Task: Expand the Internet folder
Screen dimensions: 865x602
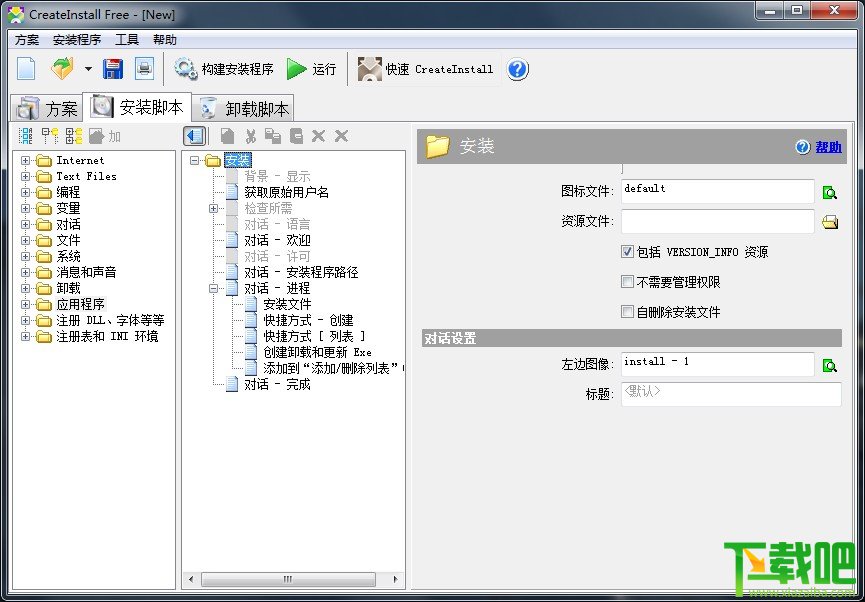Action: pyautogui.click(x=25, y=161)
